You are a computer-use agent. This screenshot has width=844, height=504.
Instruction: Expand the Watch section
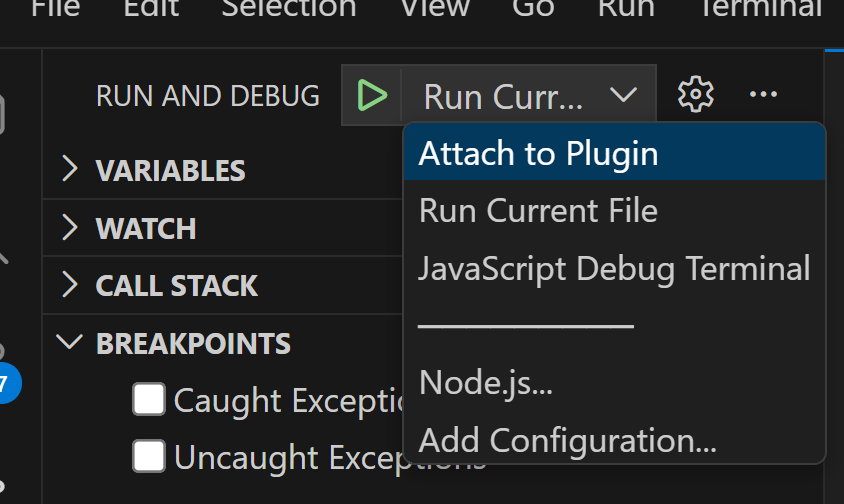145,228
